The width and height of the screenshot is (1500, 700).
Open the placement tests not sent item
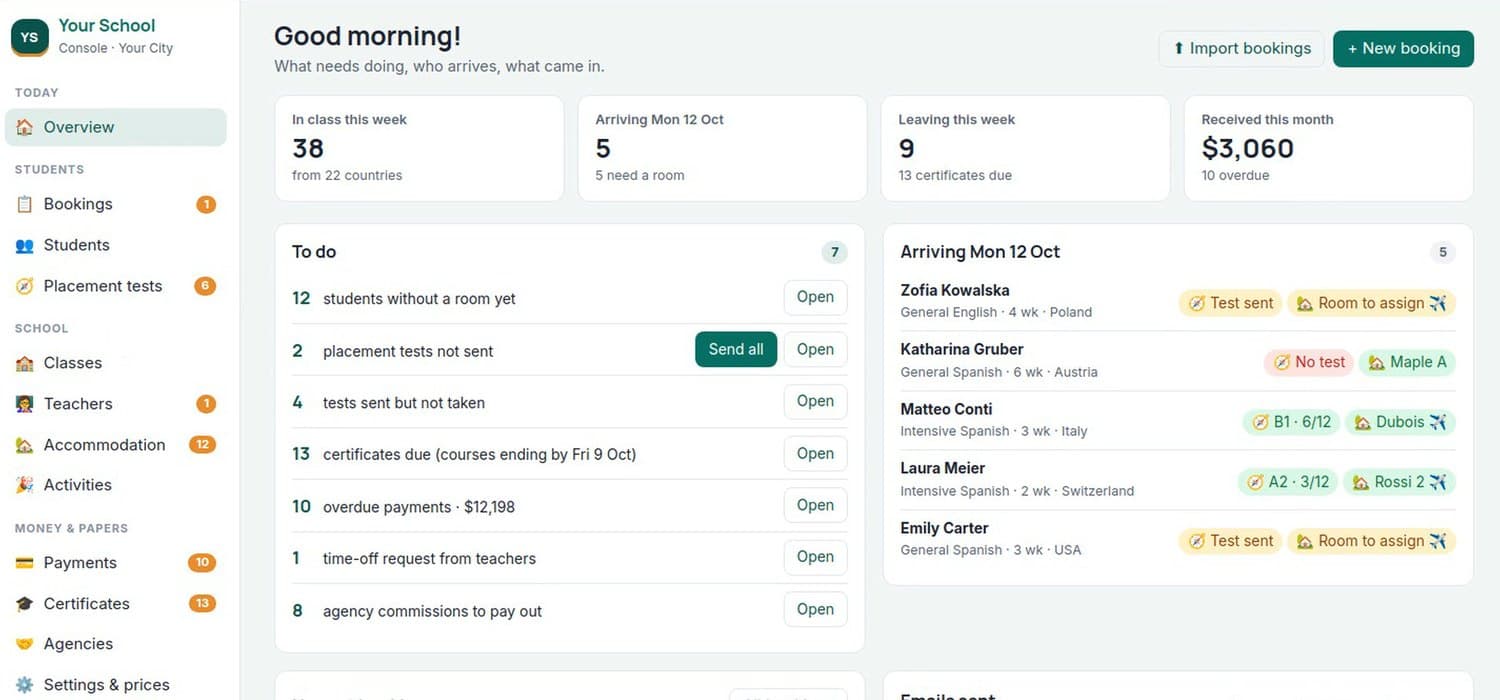click(815, 350)
